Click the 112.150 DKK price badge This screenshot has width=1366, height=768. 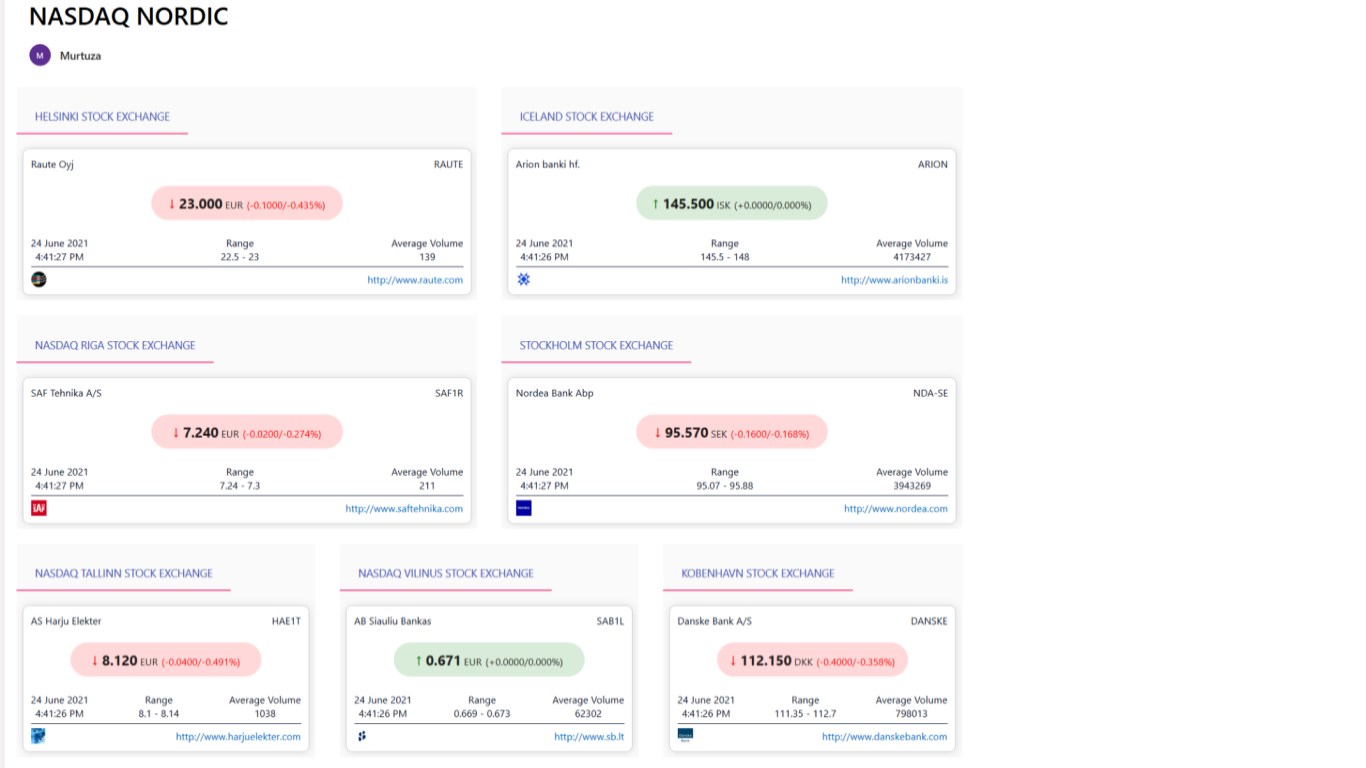click(813, 660)
